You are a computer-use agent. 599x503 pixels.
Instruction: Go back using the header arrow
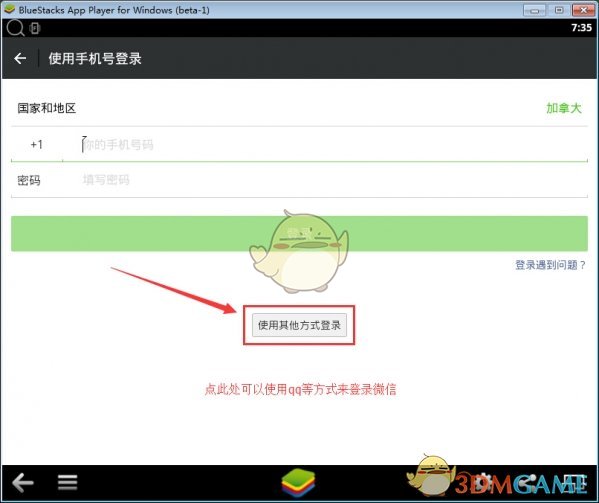pos(20,58)
